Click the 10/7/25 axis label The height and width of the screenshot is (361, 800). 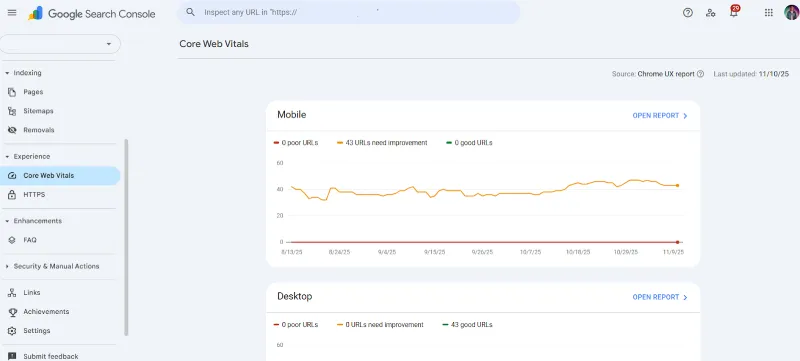tap(530, 252)
